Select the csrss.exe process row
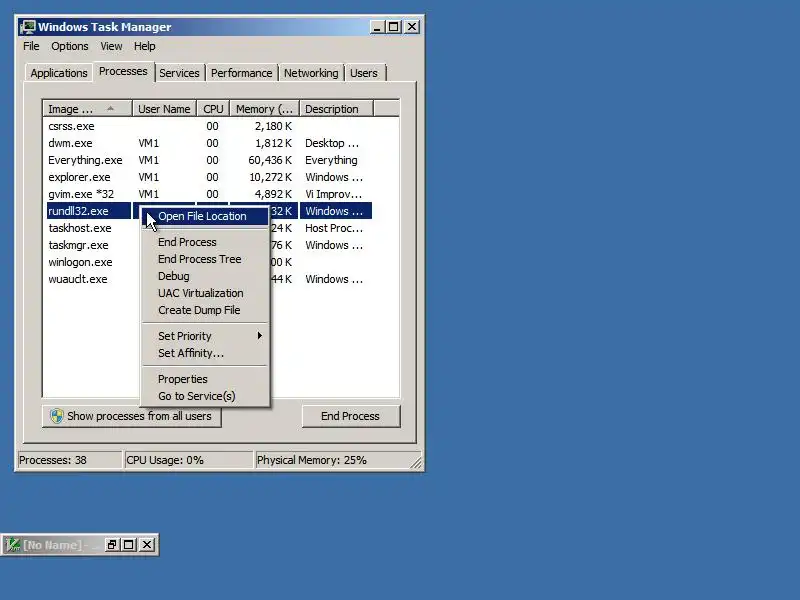The image size is (800, 600). (209, 126)
